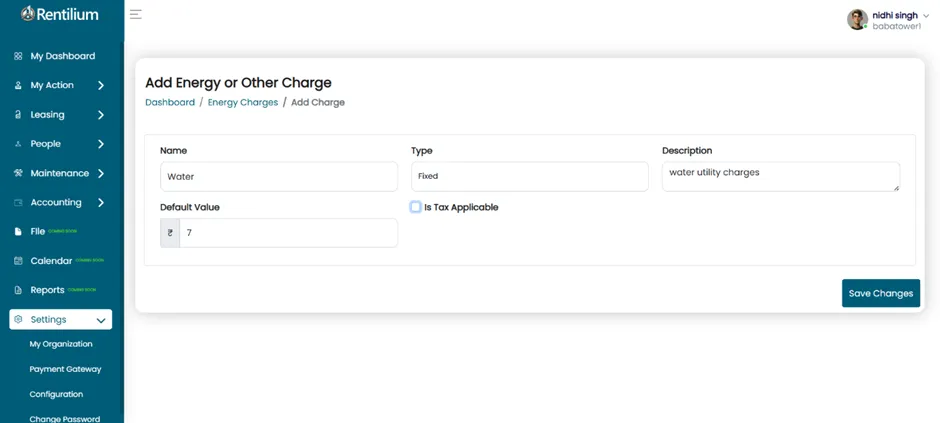Open the Type dropdown showing Fixed
Screen dimensions: 940x423
click(x=529, y=177)
